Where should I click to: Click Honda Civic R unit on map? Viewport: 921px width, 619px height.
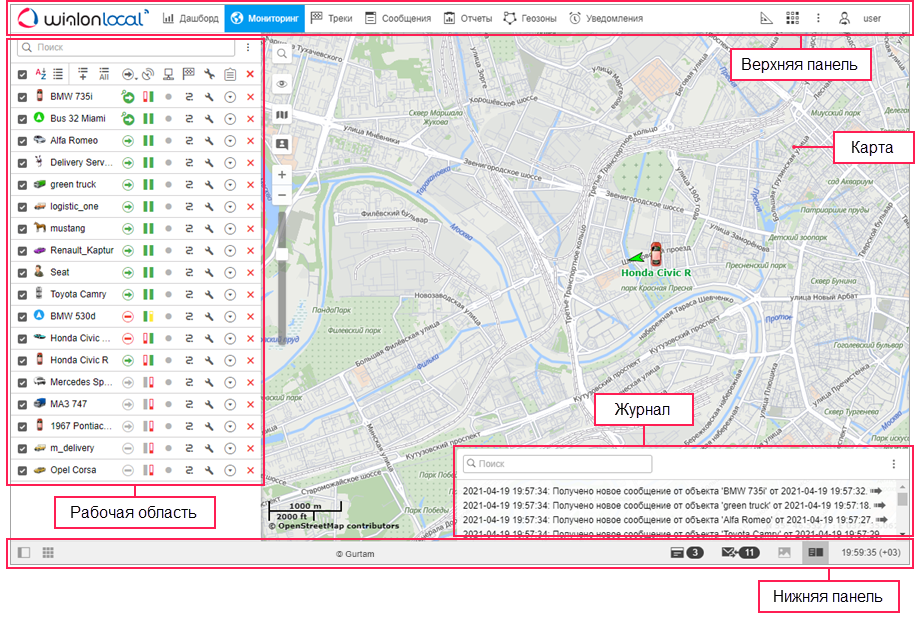coord(656,255)
